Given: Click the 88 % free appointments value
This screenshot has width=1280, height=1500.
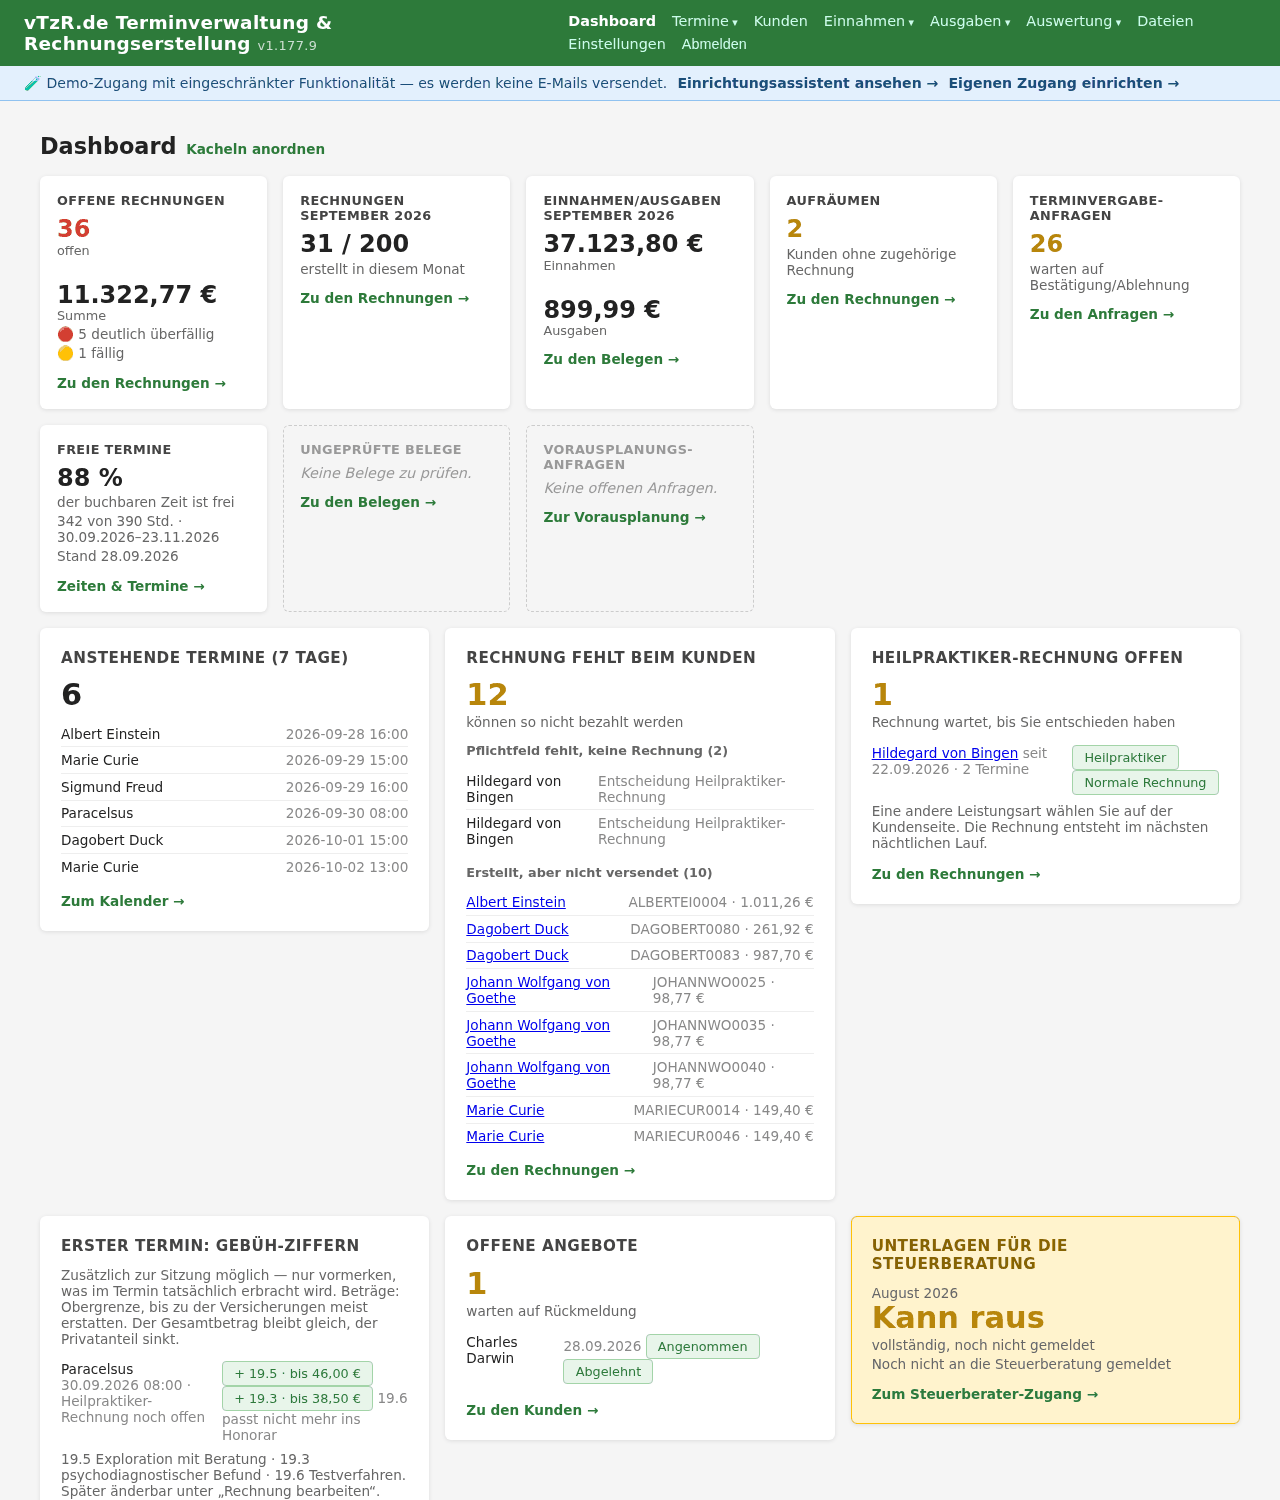Looking at the screenshot, I should click(90, 478).
